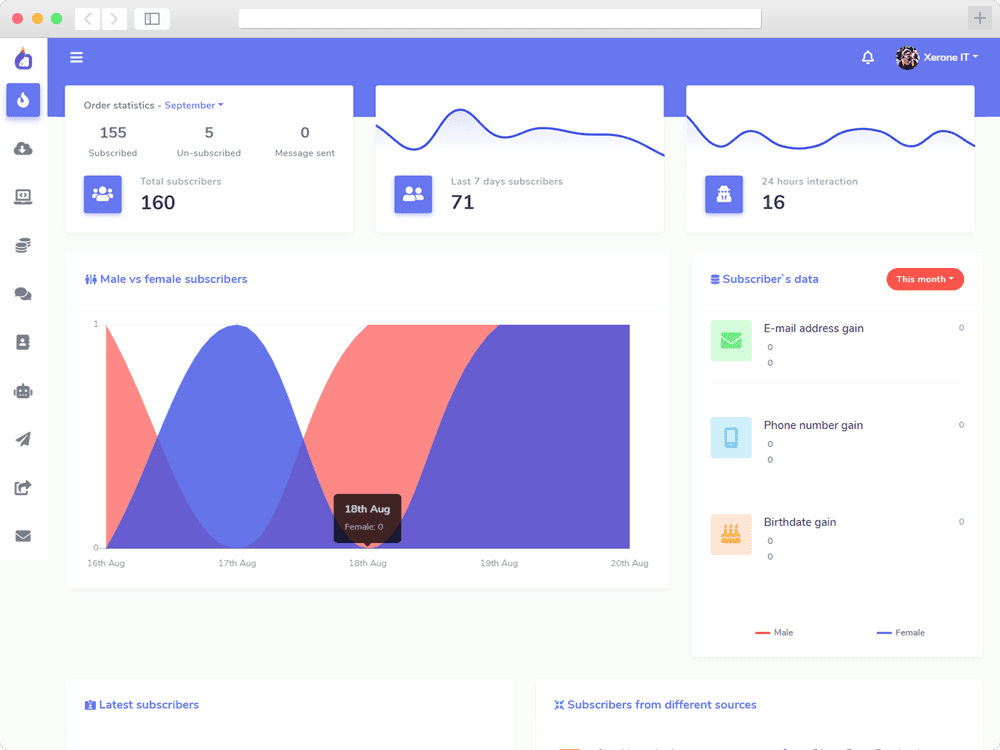
Task: Click the Total subscribers value 160
Action: 158,202
